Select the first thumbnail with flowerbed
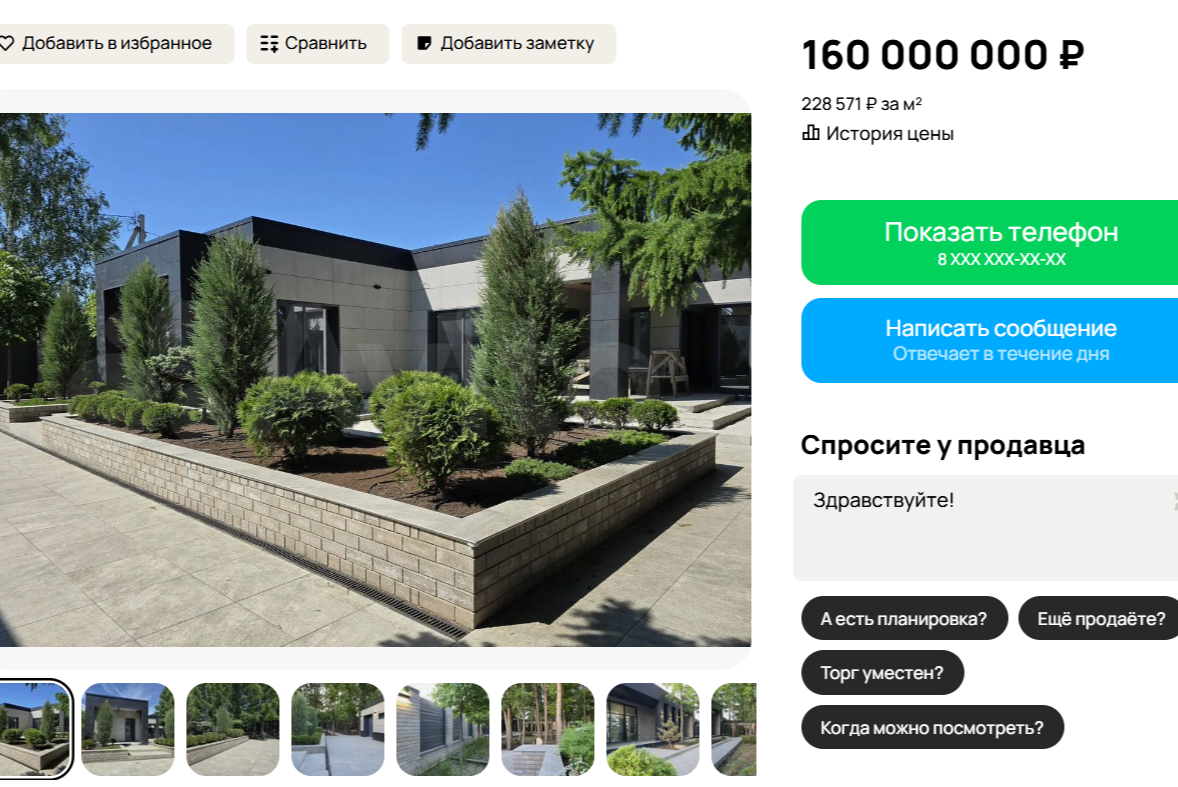 35,729
